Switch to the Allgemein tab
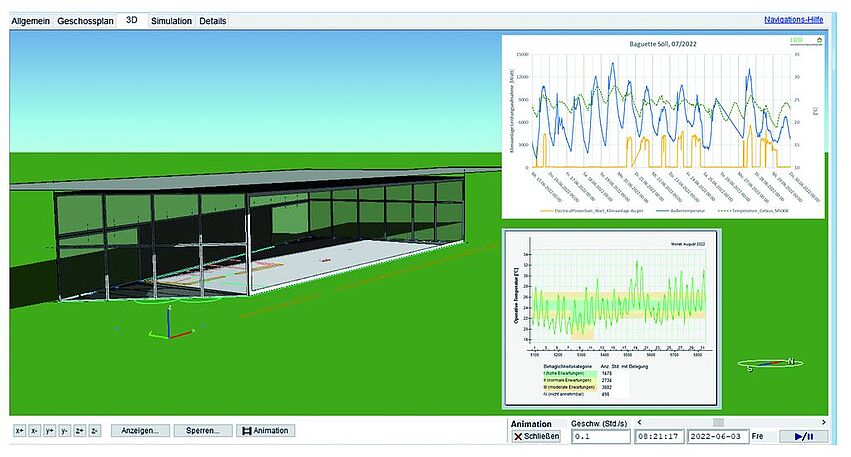851x457 pixels. tap(30, 21)
